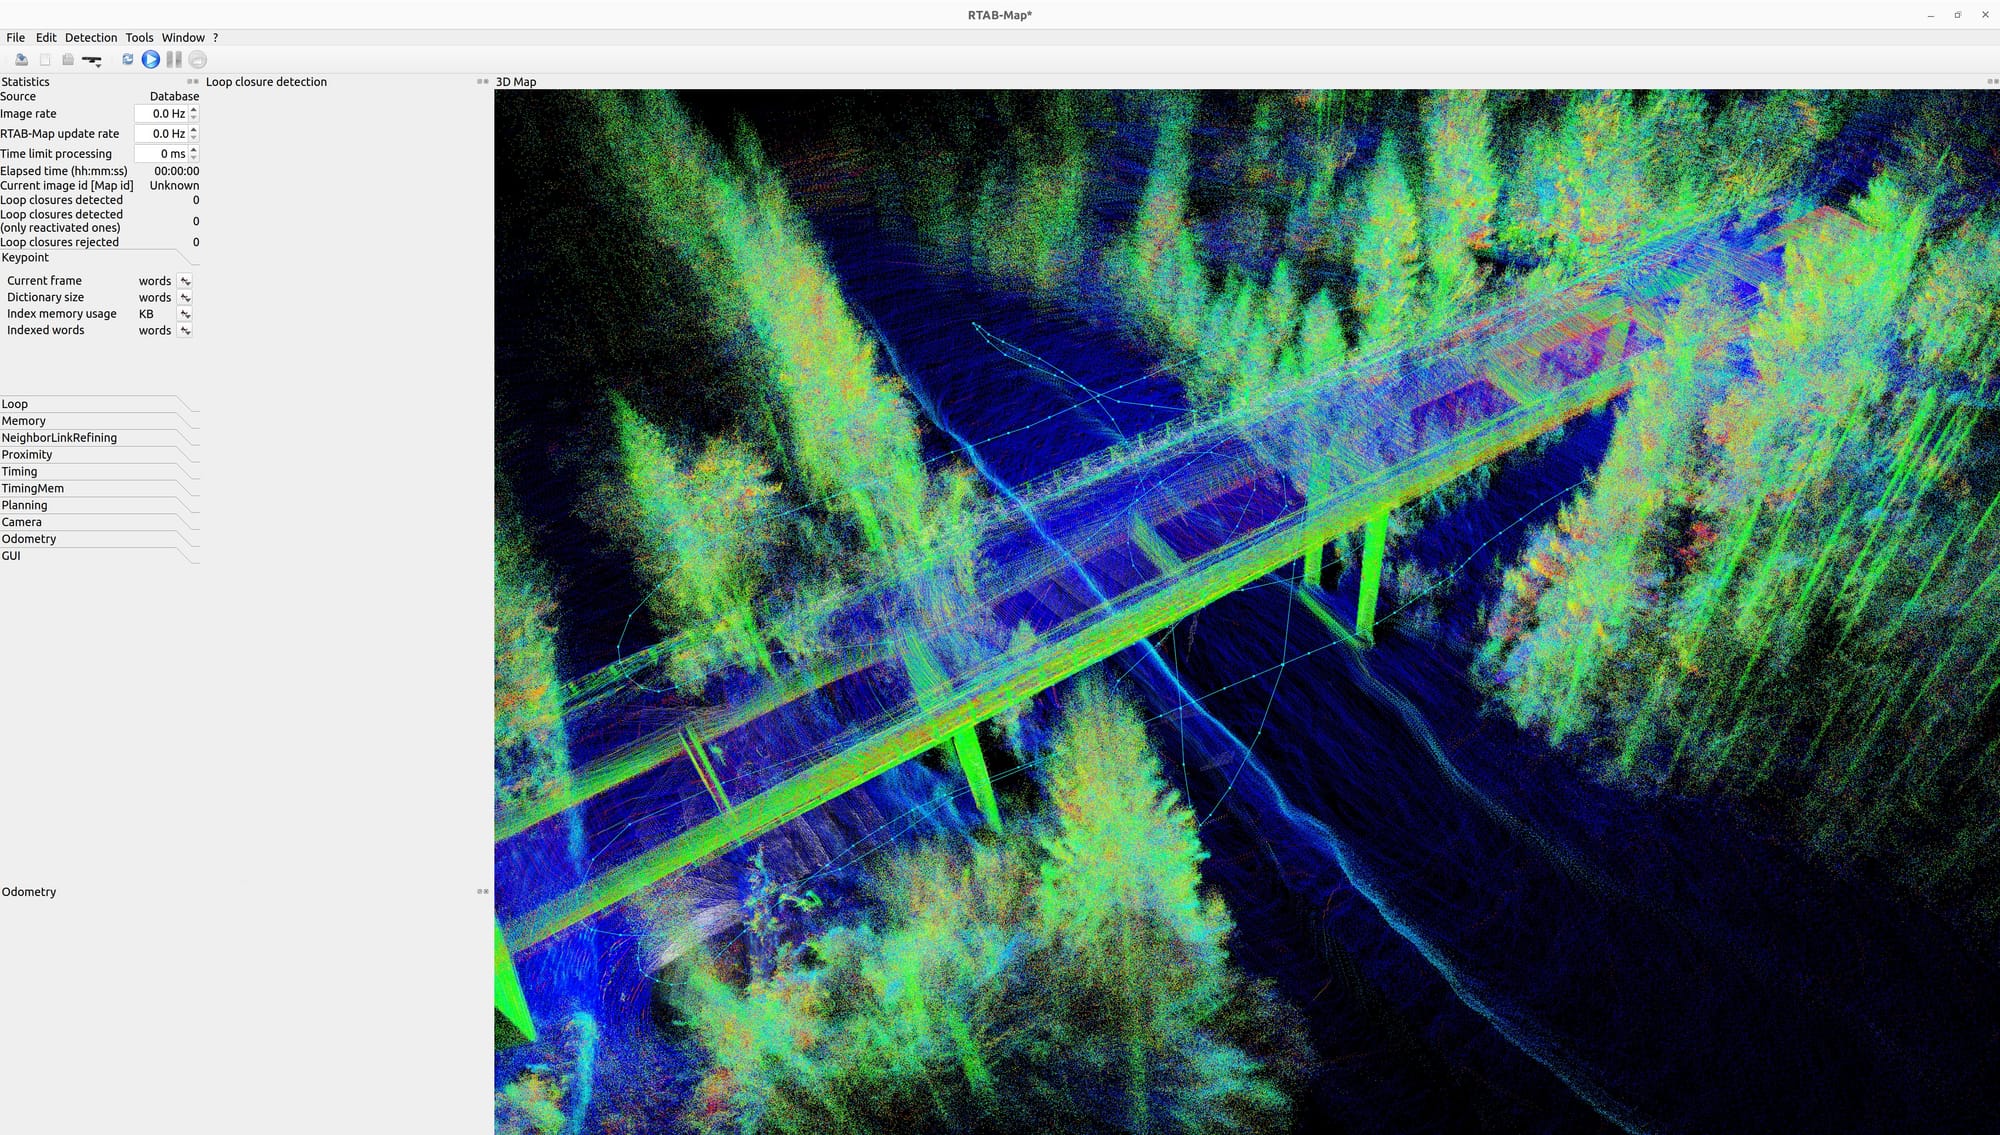Plot the Dictionary size statistic
The image size is (2000, 1135).
click(x=185, y=298)
